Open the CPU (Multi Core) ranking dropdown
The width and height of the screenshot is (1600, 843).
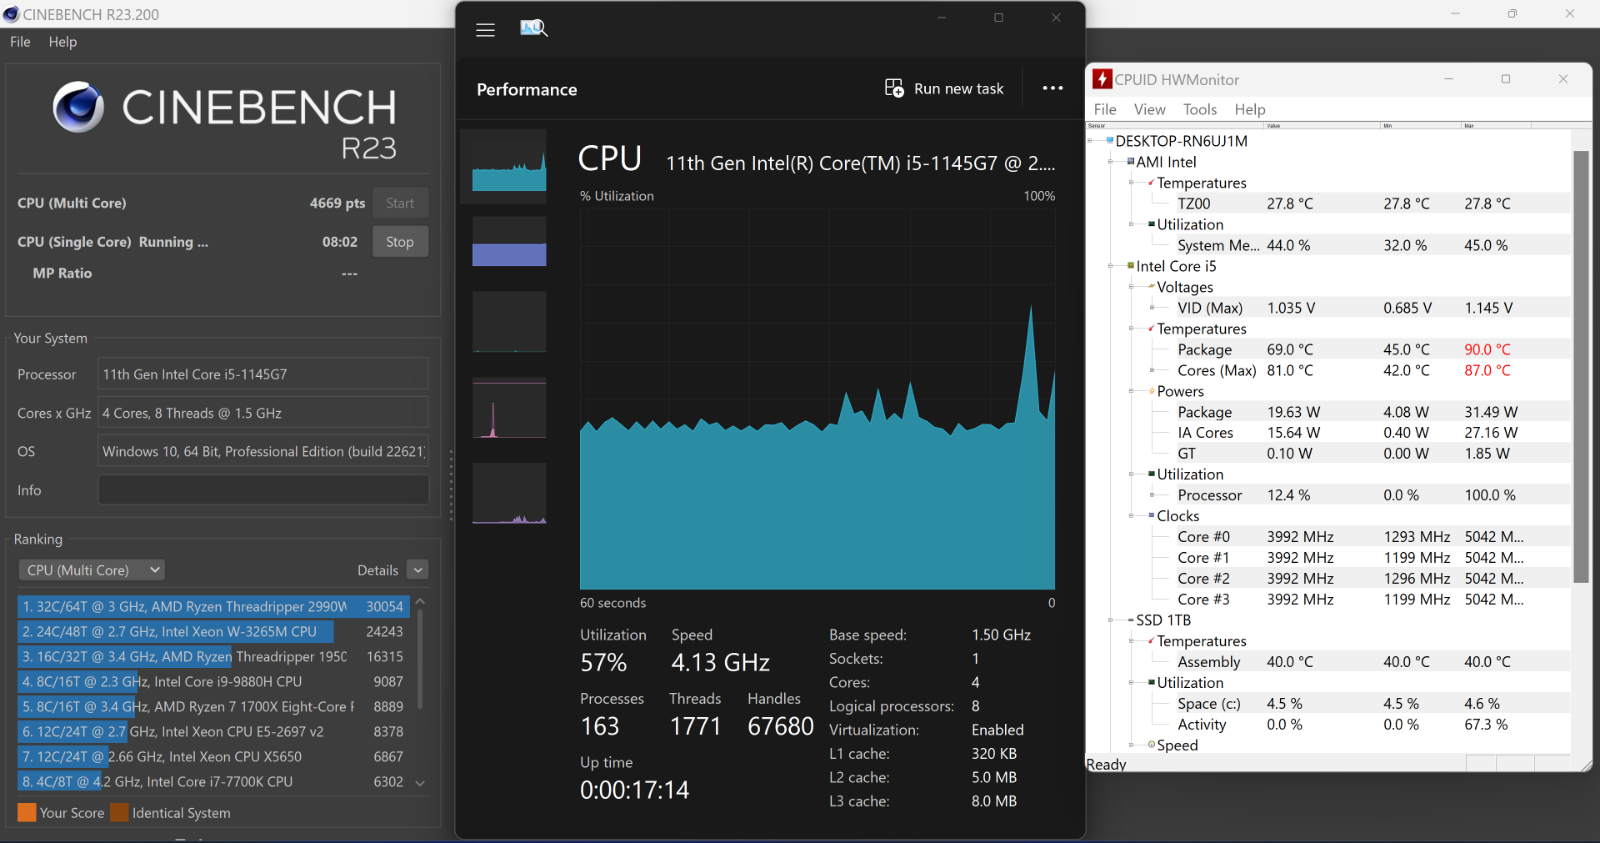click(x=91, y=570)
